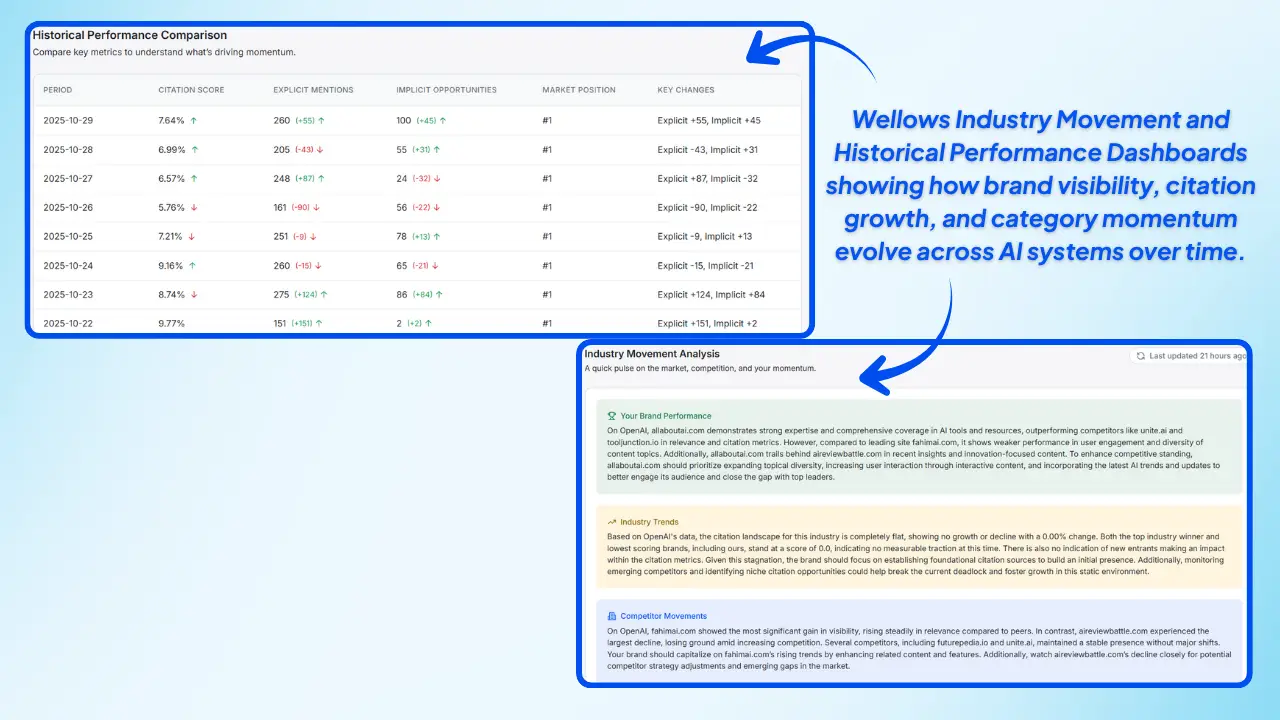Click the refresh icon beside Last updated badge
This screenshot has width=1280, height=720.
[1140, 355]
